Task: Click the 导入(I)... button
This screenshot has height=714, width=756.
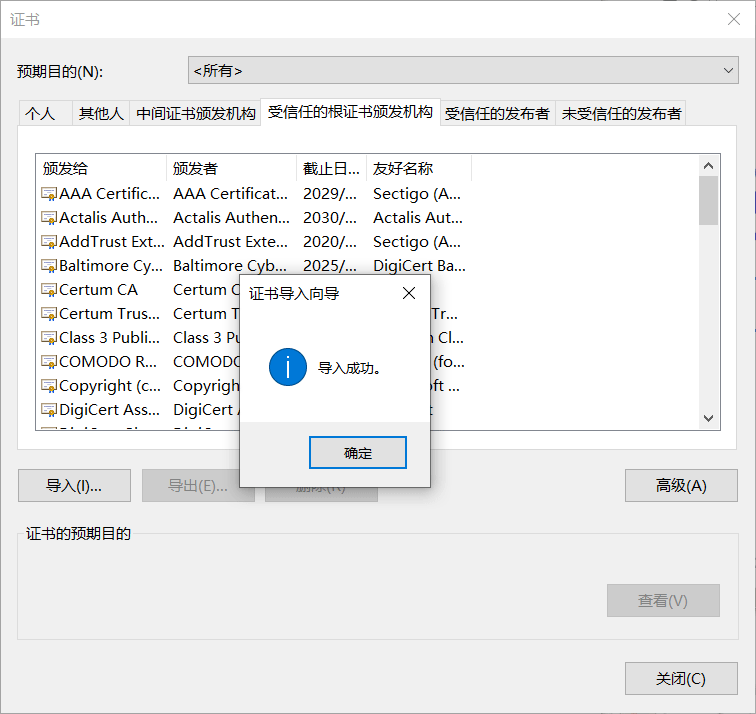Action: click(74, 485)
